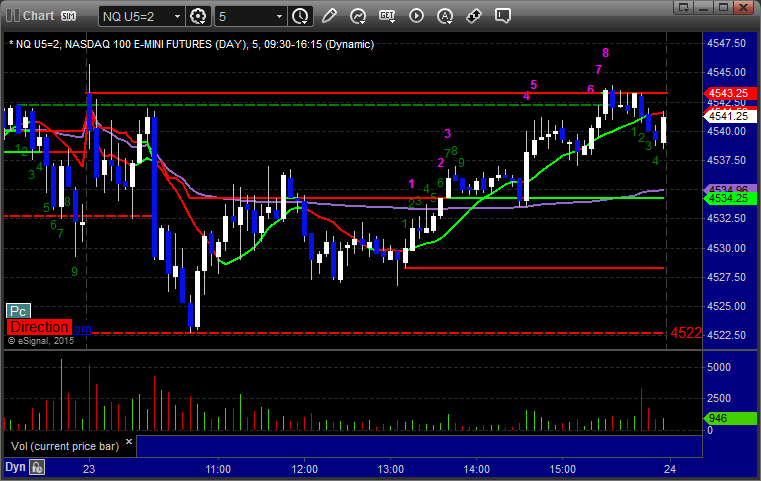The height and width of the screenshot is (481, 761).
Task: Click the symbol linking chain icon
Action: 473,16
